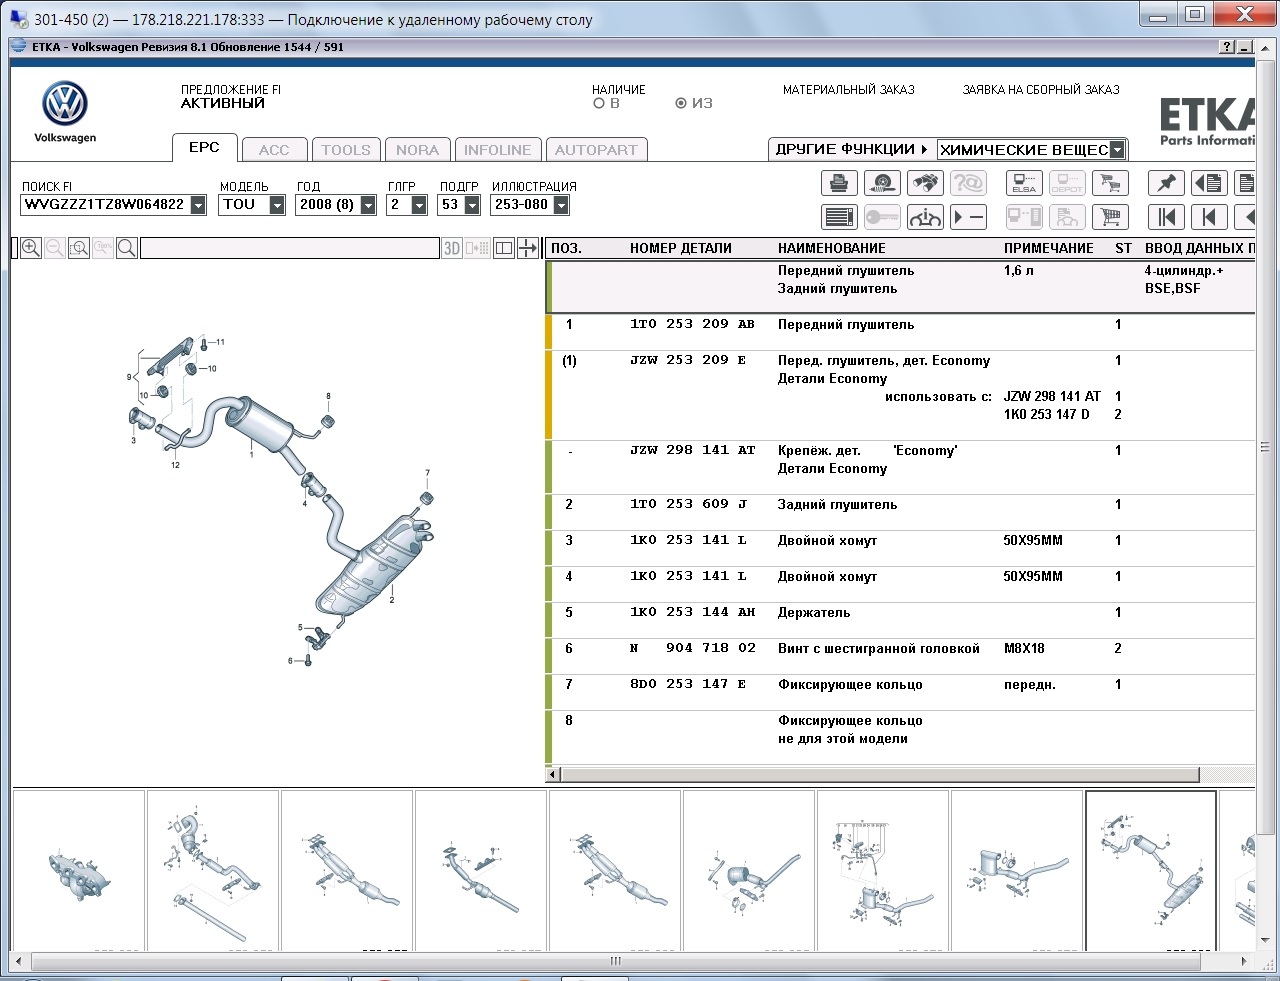The width and height of the screenshot is (1280, 981).
Task: Switch to the TOOLS tab
Action: tap(346, 150)
